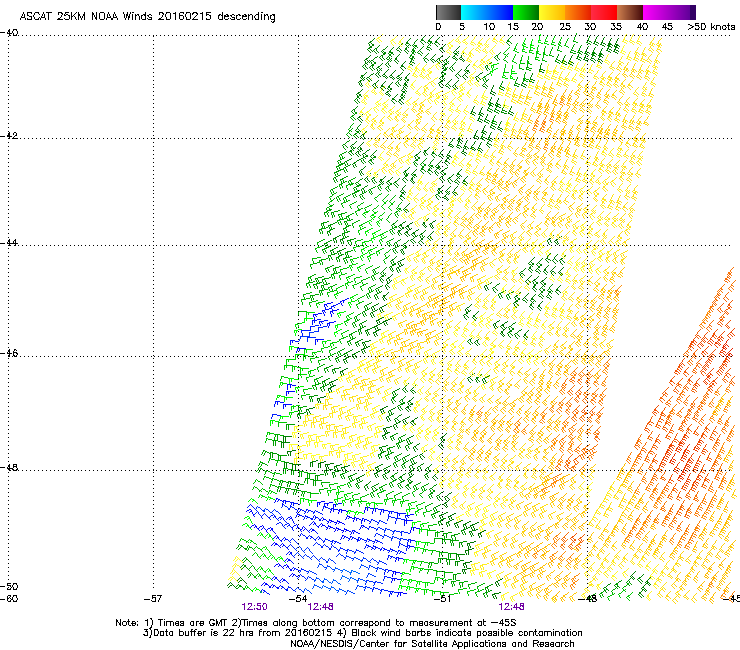Image resolution: width=740 pixels, height=650 pixels.
Task: Click the '-54' longitude axis label
Action: [298, 599]
